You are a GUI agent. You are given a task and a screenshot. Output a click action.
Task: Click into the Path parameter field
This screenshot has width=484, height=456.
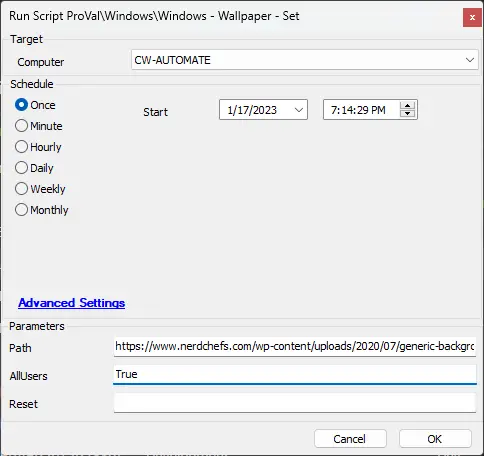(x=295, y=347)
